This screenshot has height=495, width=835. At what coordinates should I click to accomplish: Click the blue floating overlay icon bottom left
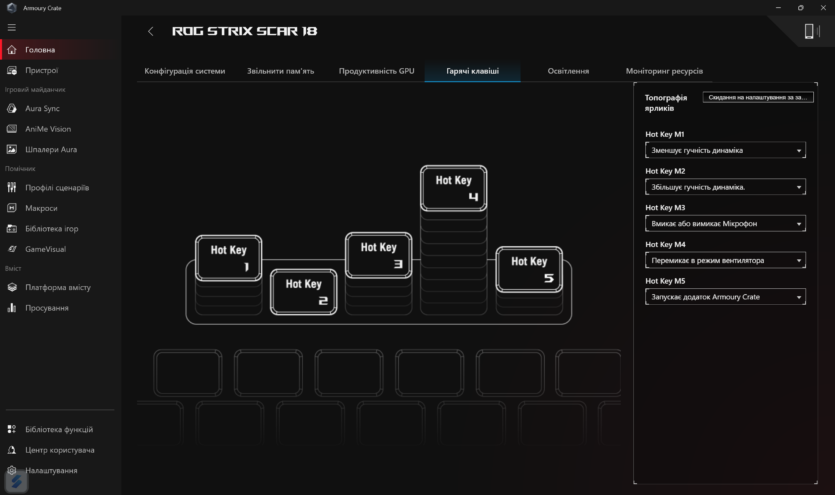17,482
